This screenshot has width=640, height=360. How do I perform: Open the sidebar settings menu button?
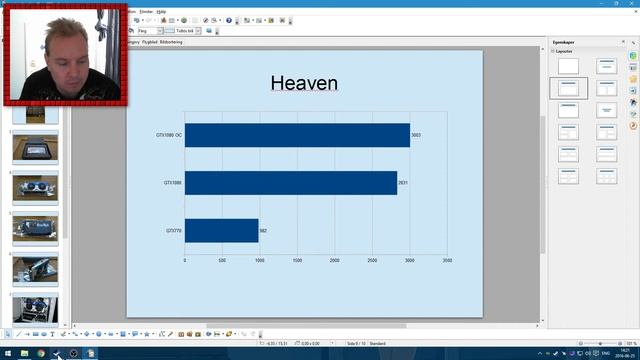coord(633,43)
